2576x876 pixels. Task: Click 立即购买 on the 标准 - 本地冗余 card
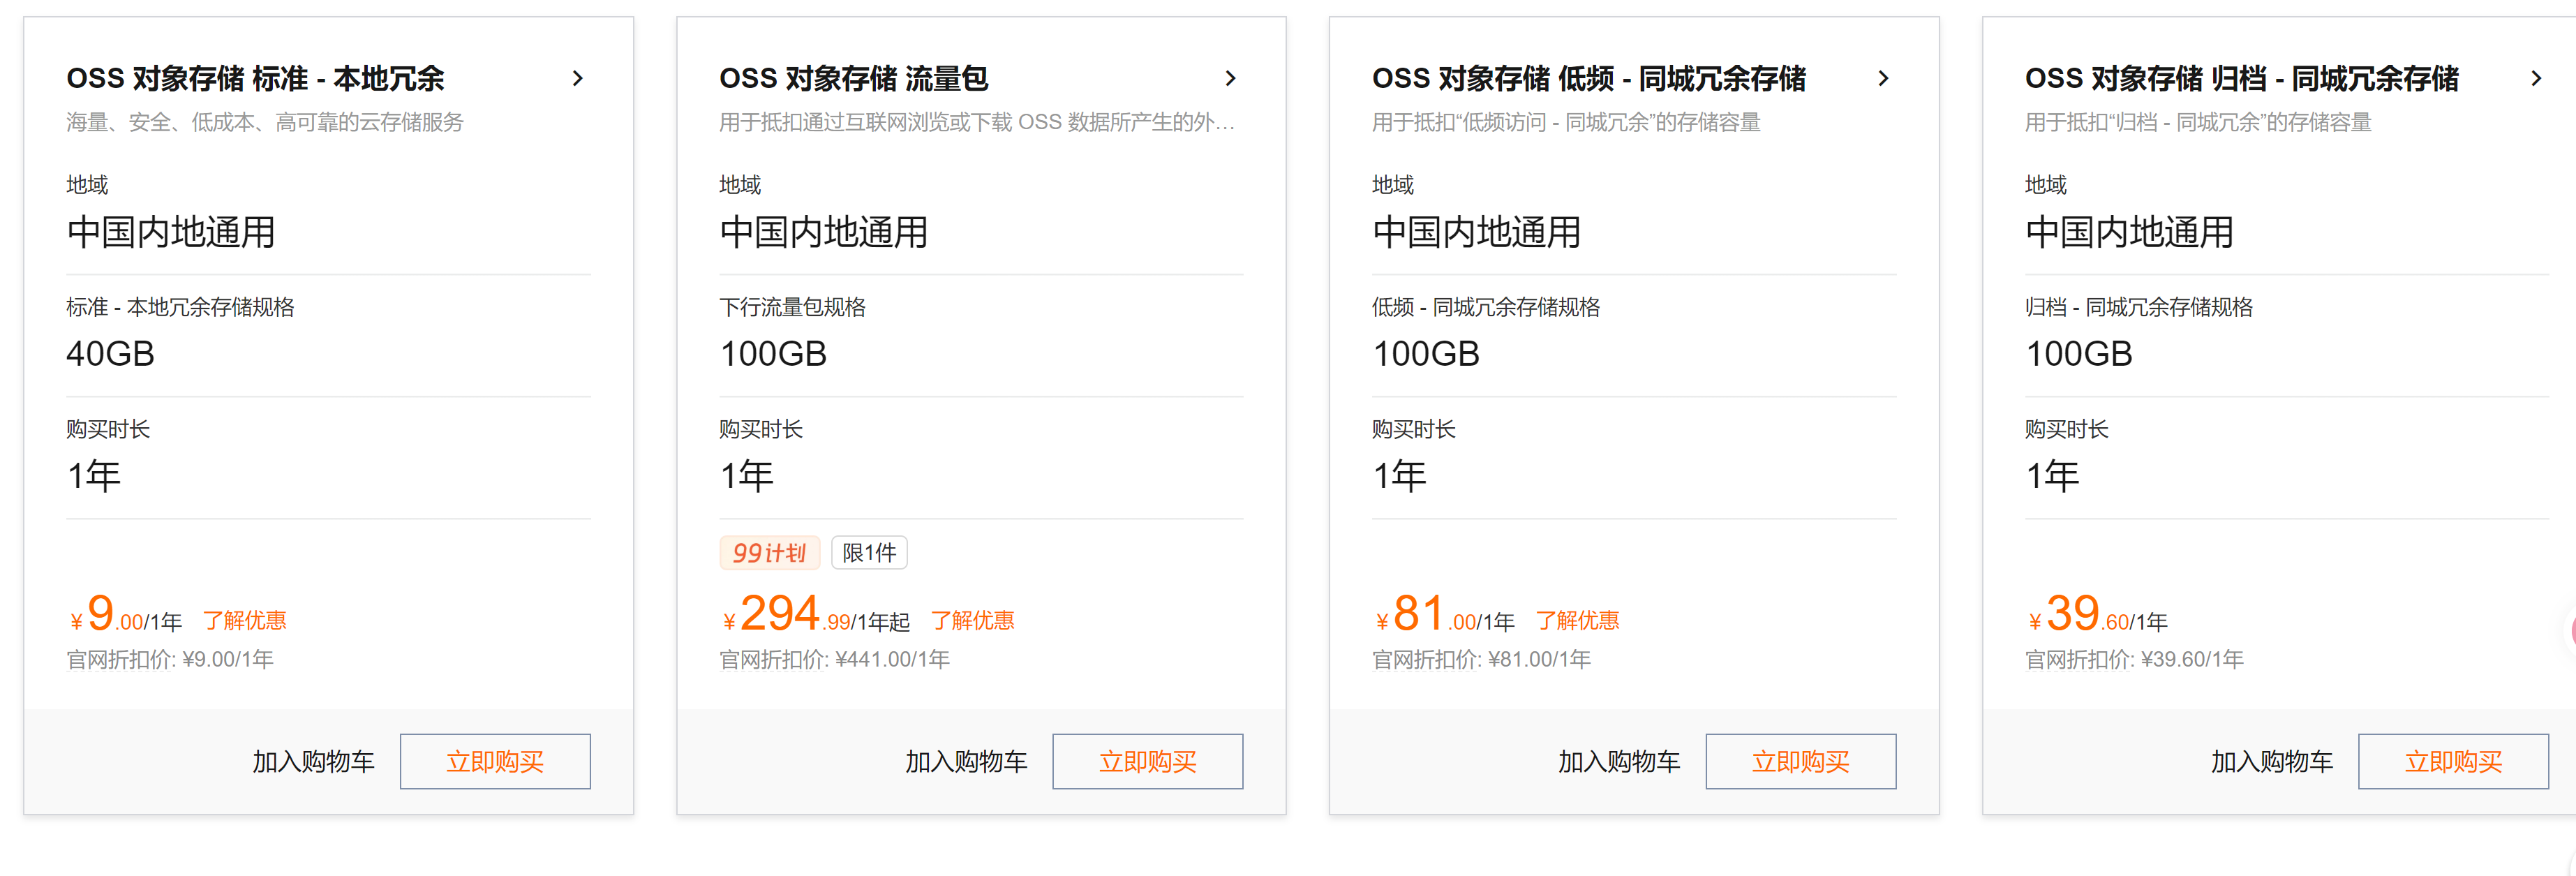495,761
